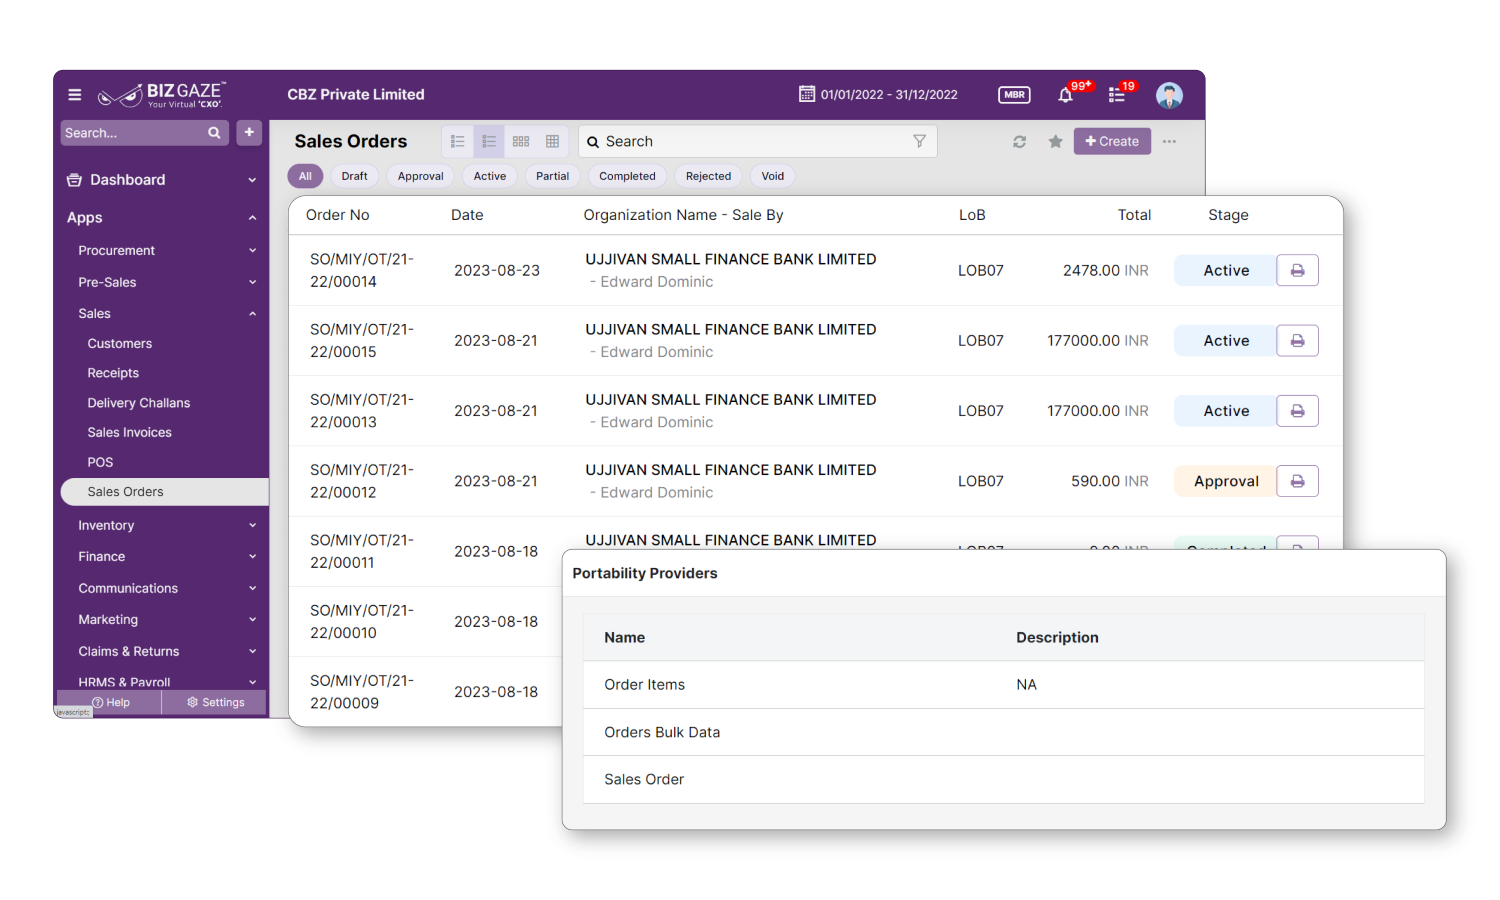
Task: Click the Sales Orders search box
Action: [x=757, y=142]
